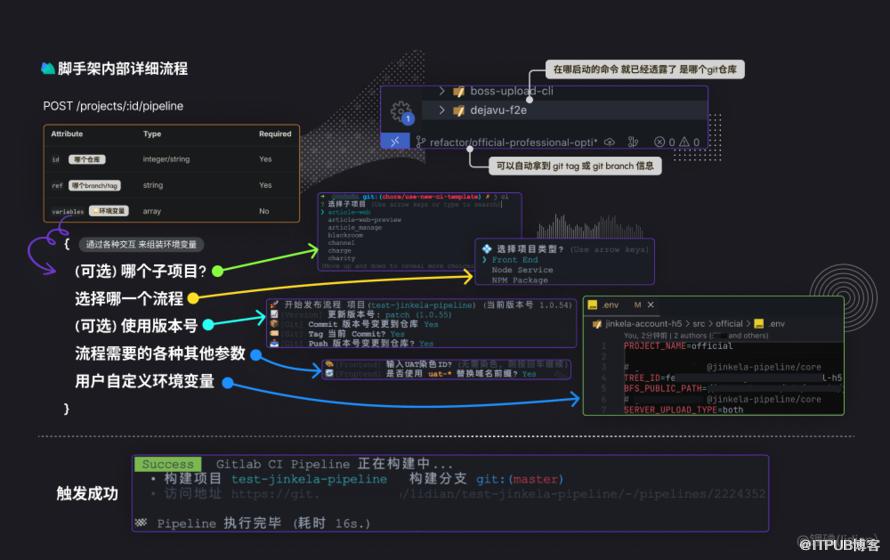Click refactor/official-professional-opti* branch name
The height and width of the screenshot is (560, 890).
click(x=513, y=142)
